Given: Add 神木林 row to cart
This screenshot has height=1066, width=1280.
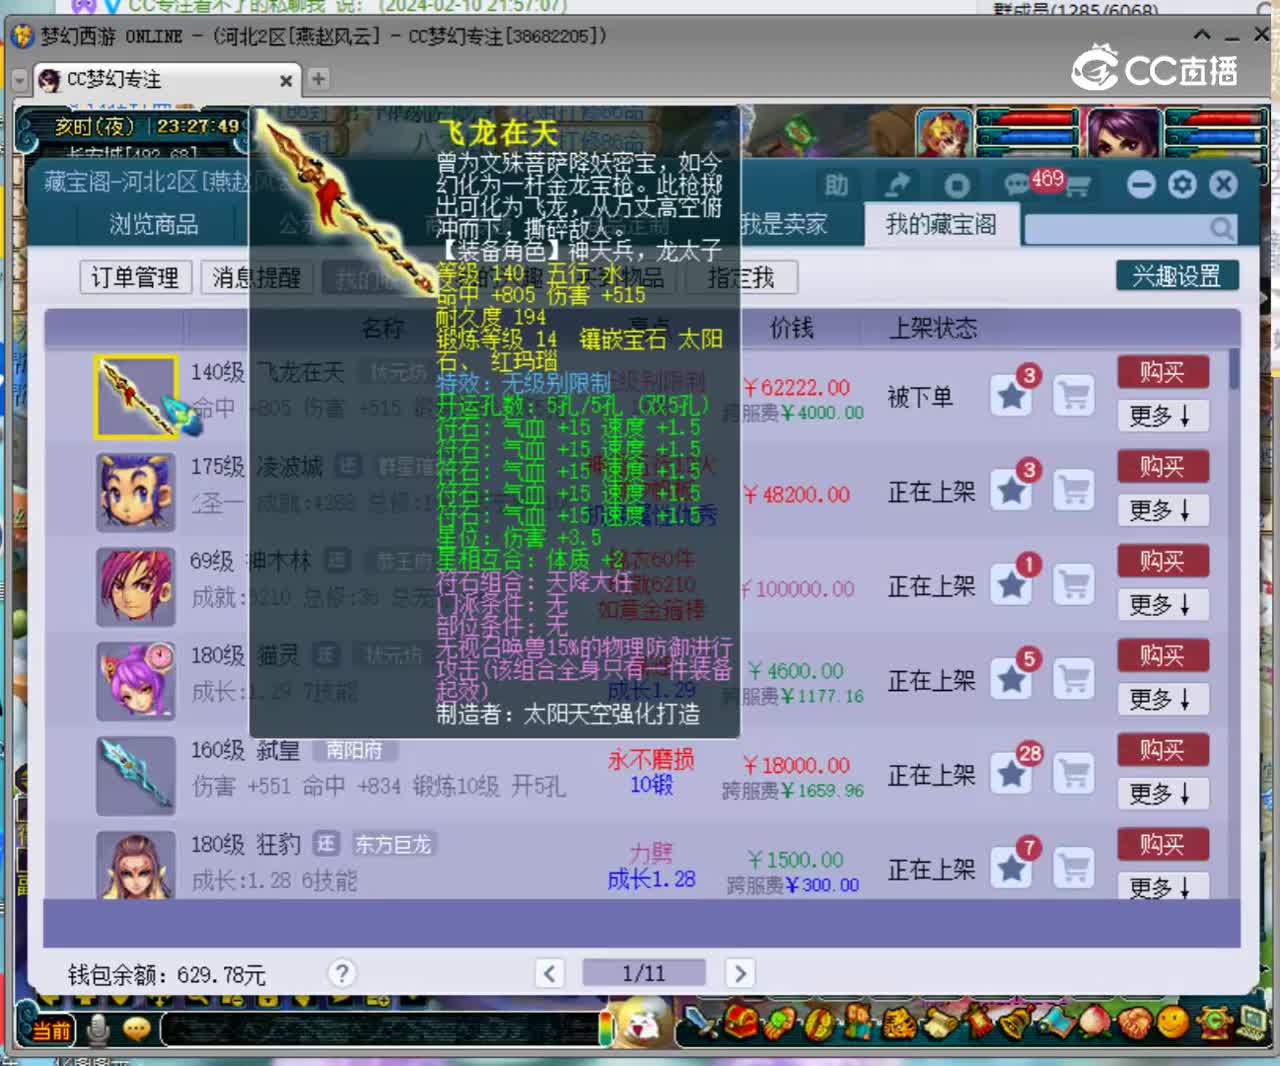Looking at the screenshot, I should click(1075, 585).
